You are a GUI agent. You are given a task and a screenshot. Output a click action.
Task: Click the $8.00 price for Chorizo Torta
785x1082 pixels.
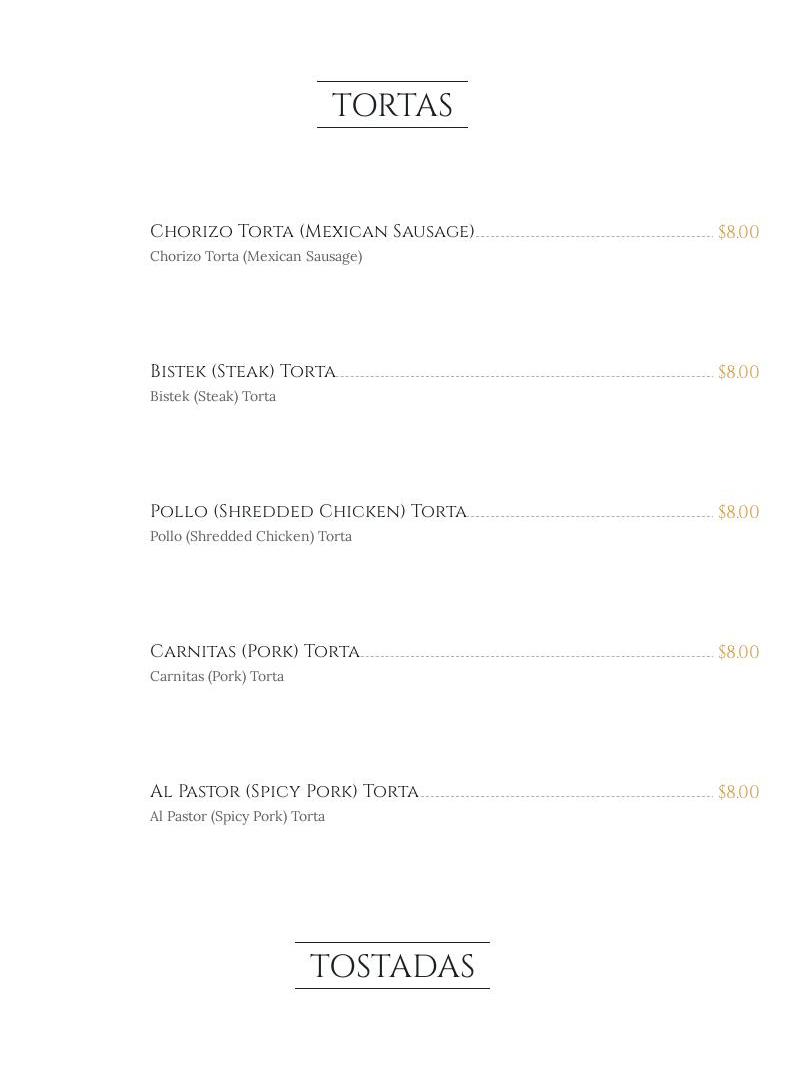(x=738, y=232)
